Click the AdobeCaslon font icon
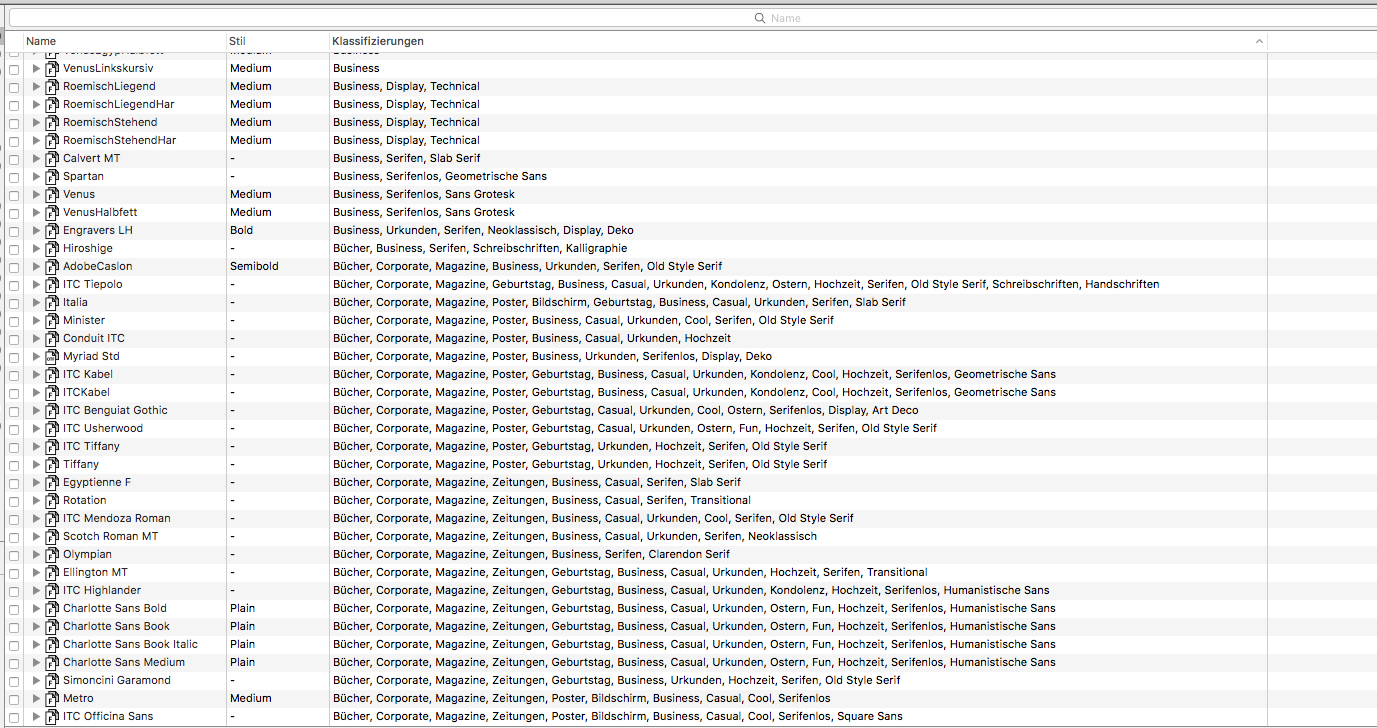 click(x=52, y=266)
